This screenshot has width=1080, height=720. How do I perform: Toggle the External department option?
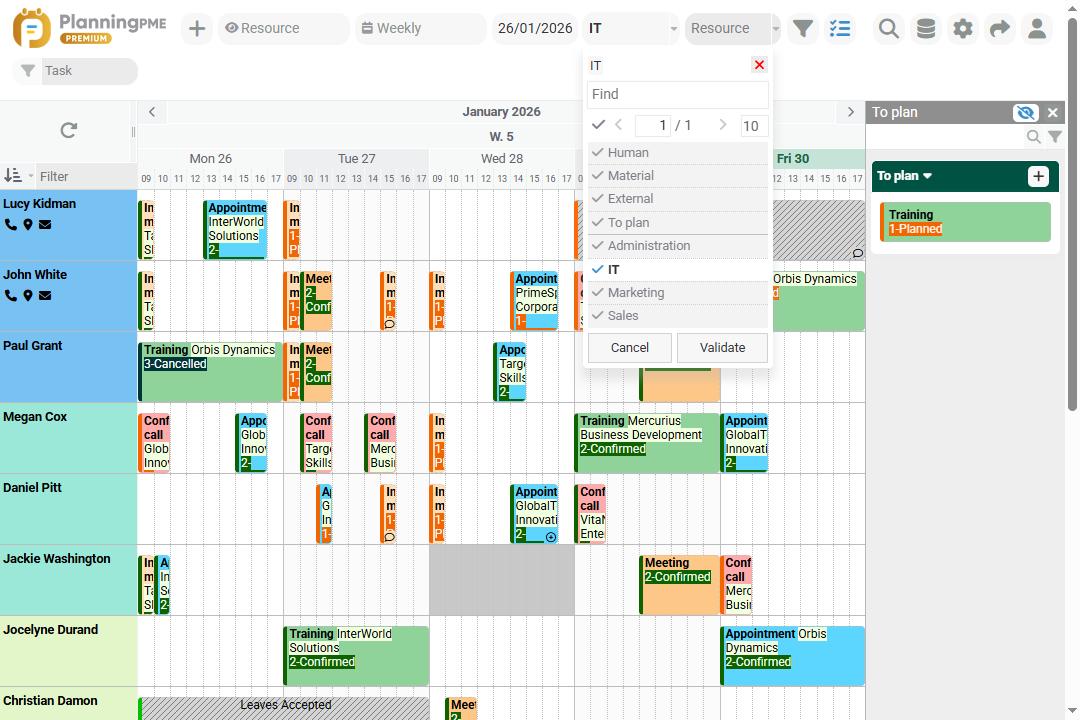pyautogui.click(x=678, y=198)
